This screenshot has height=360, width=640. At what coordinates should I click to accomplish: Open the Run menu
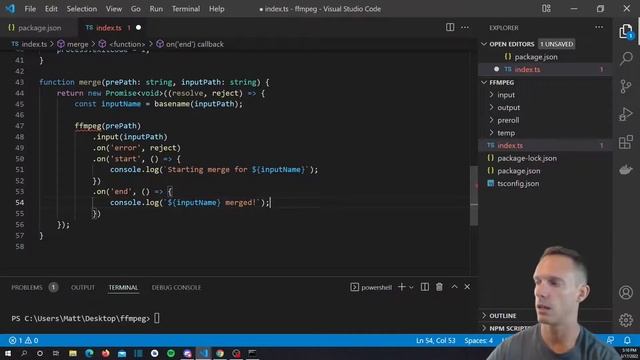(x=156, y=9)
